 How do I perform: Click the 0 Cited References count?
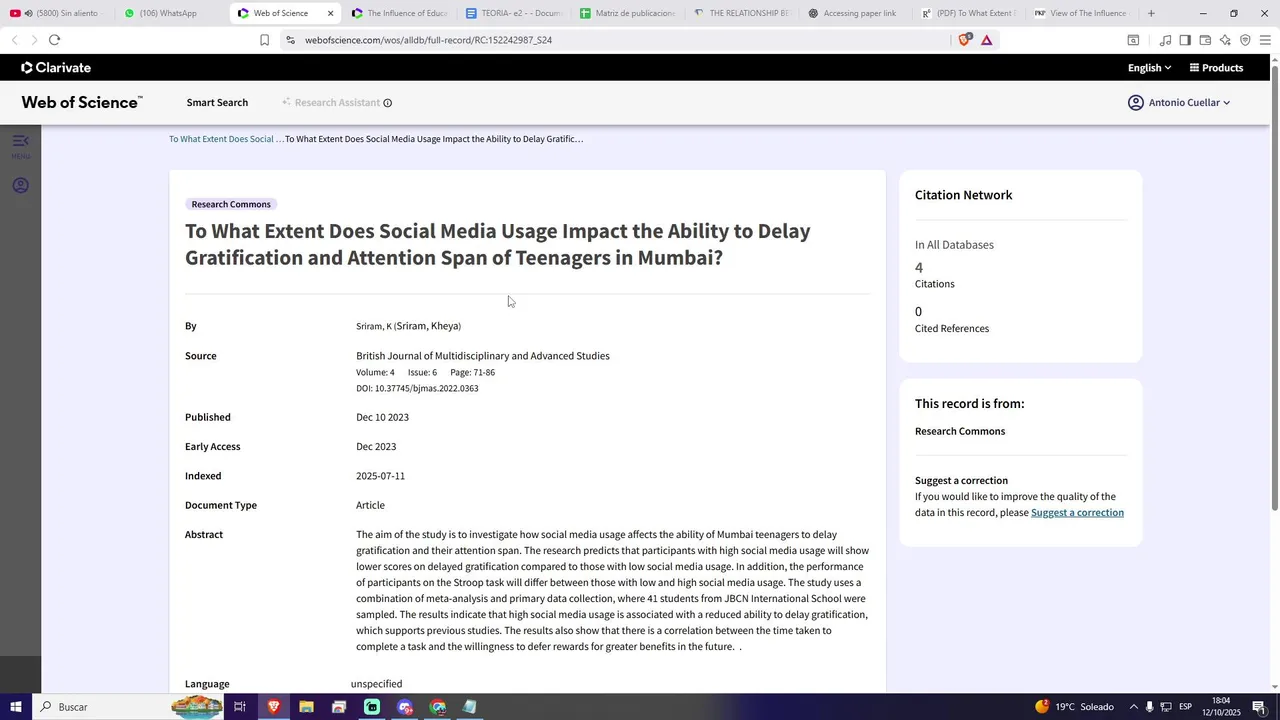pos(919,312)
